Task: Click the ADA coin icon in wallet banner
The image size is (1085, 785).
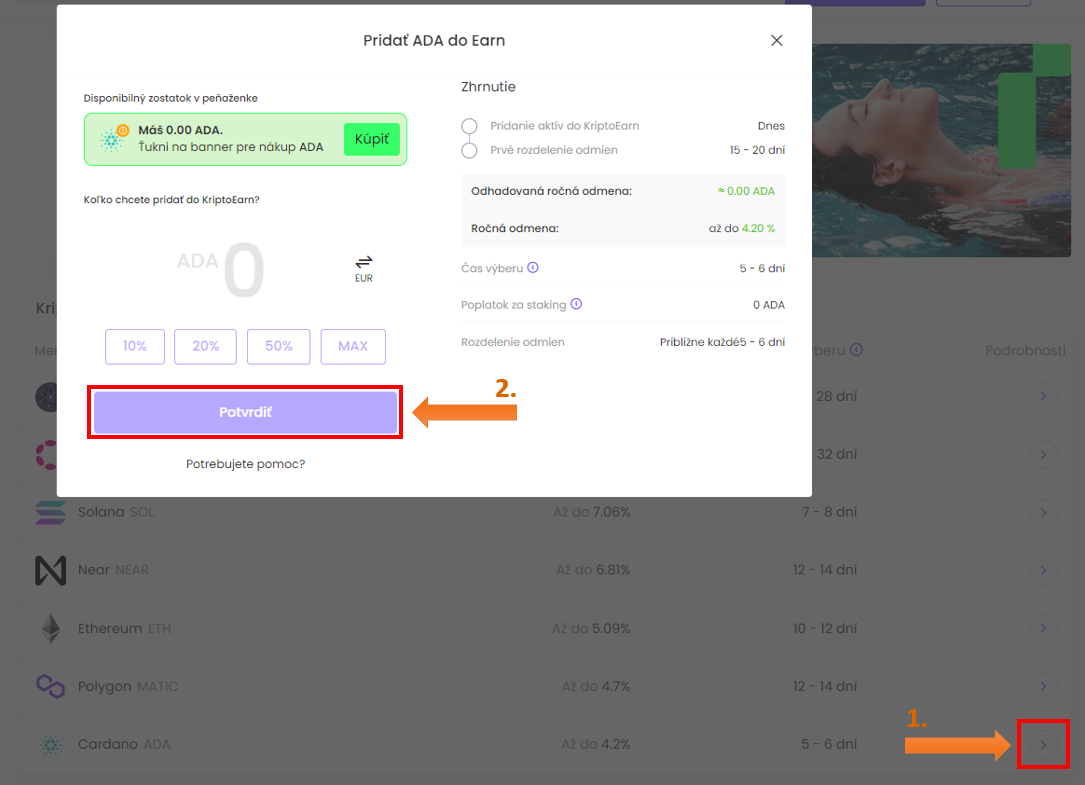Action: (113, 139)
